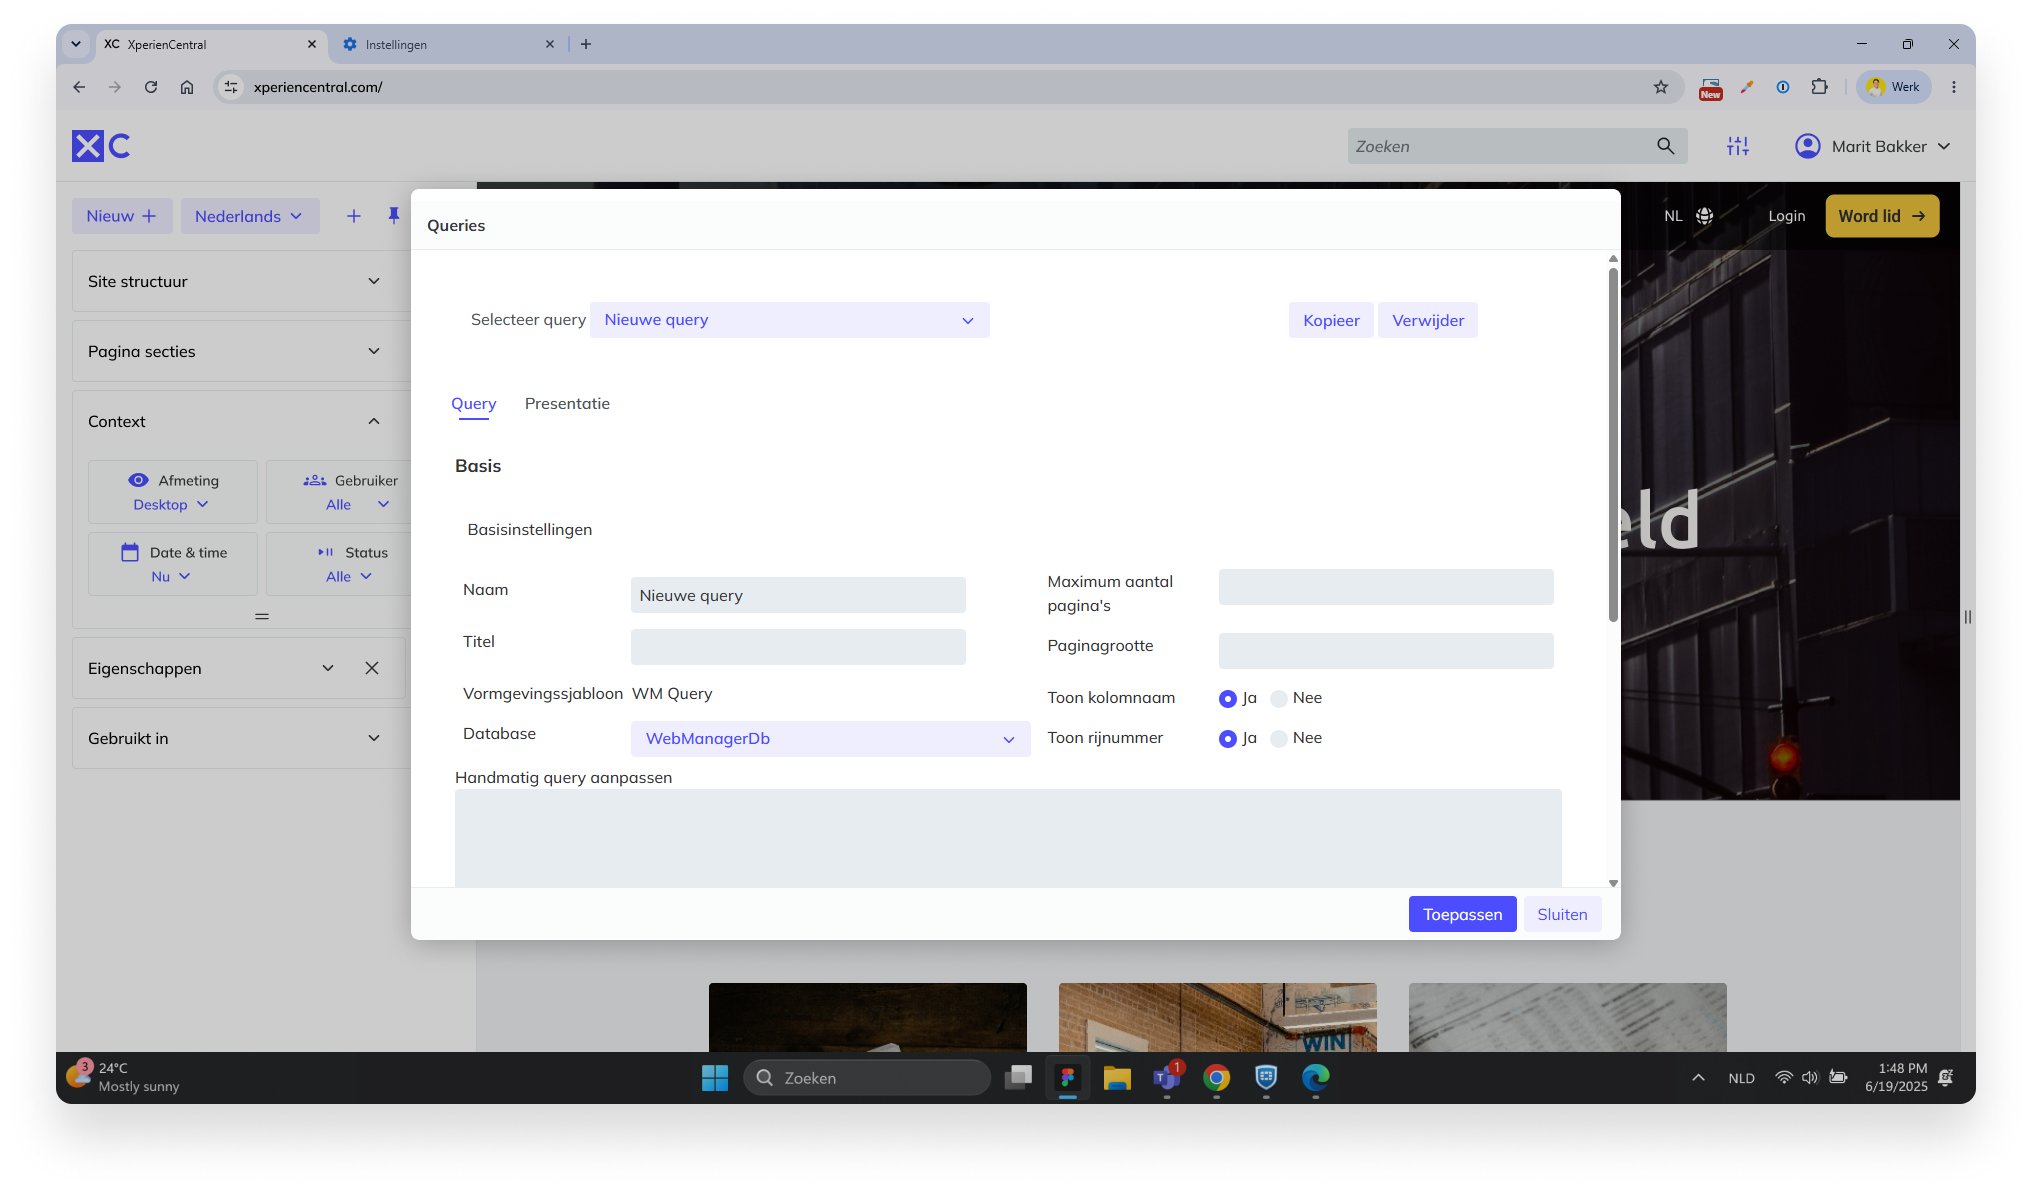Open a new browser tab
Image resolution: width=2032 pixels, height=1192 pixels.
(x=586, y=44)
